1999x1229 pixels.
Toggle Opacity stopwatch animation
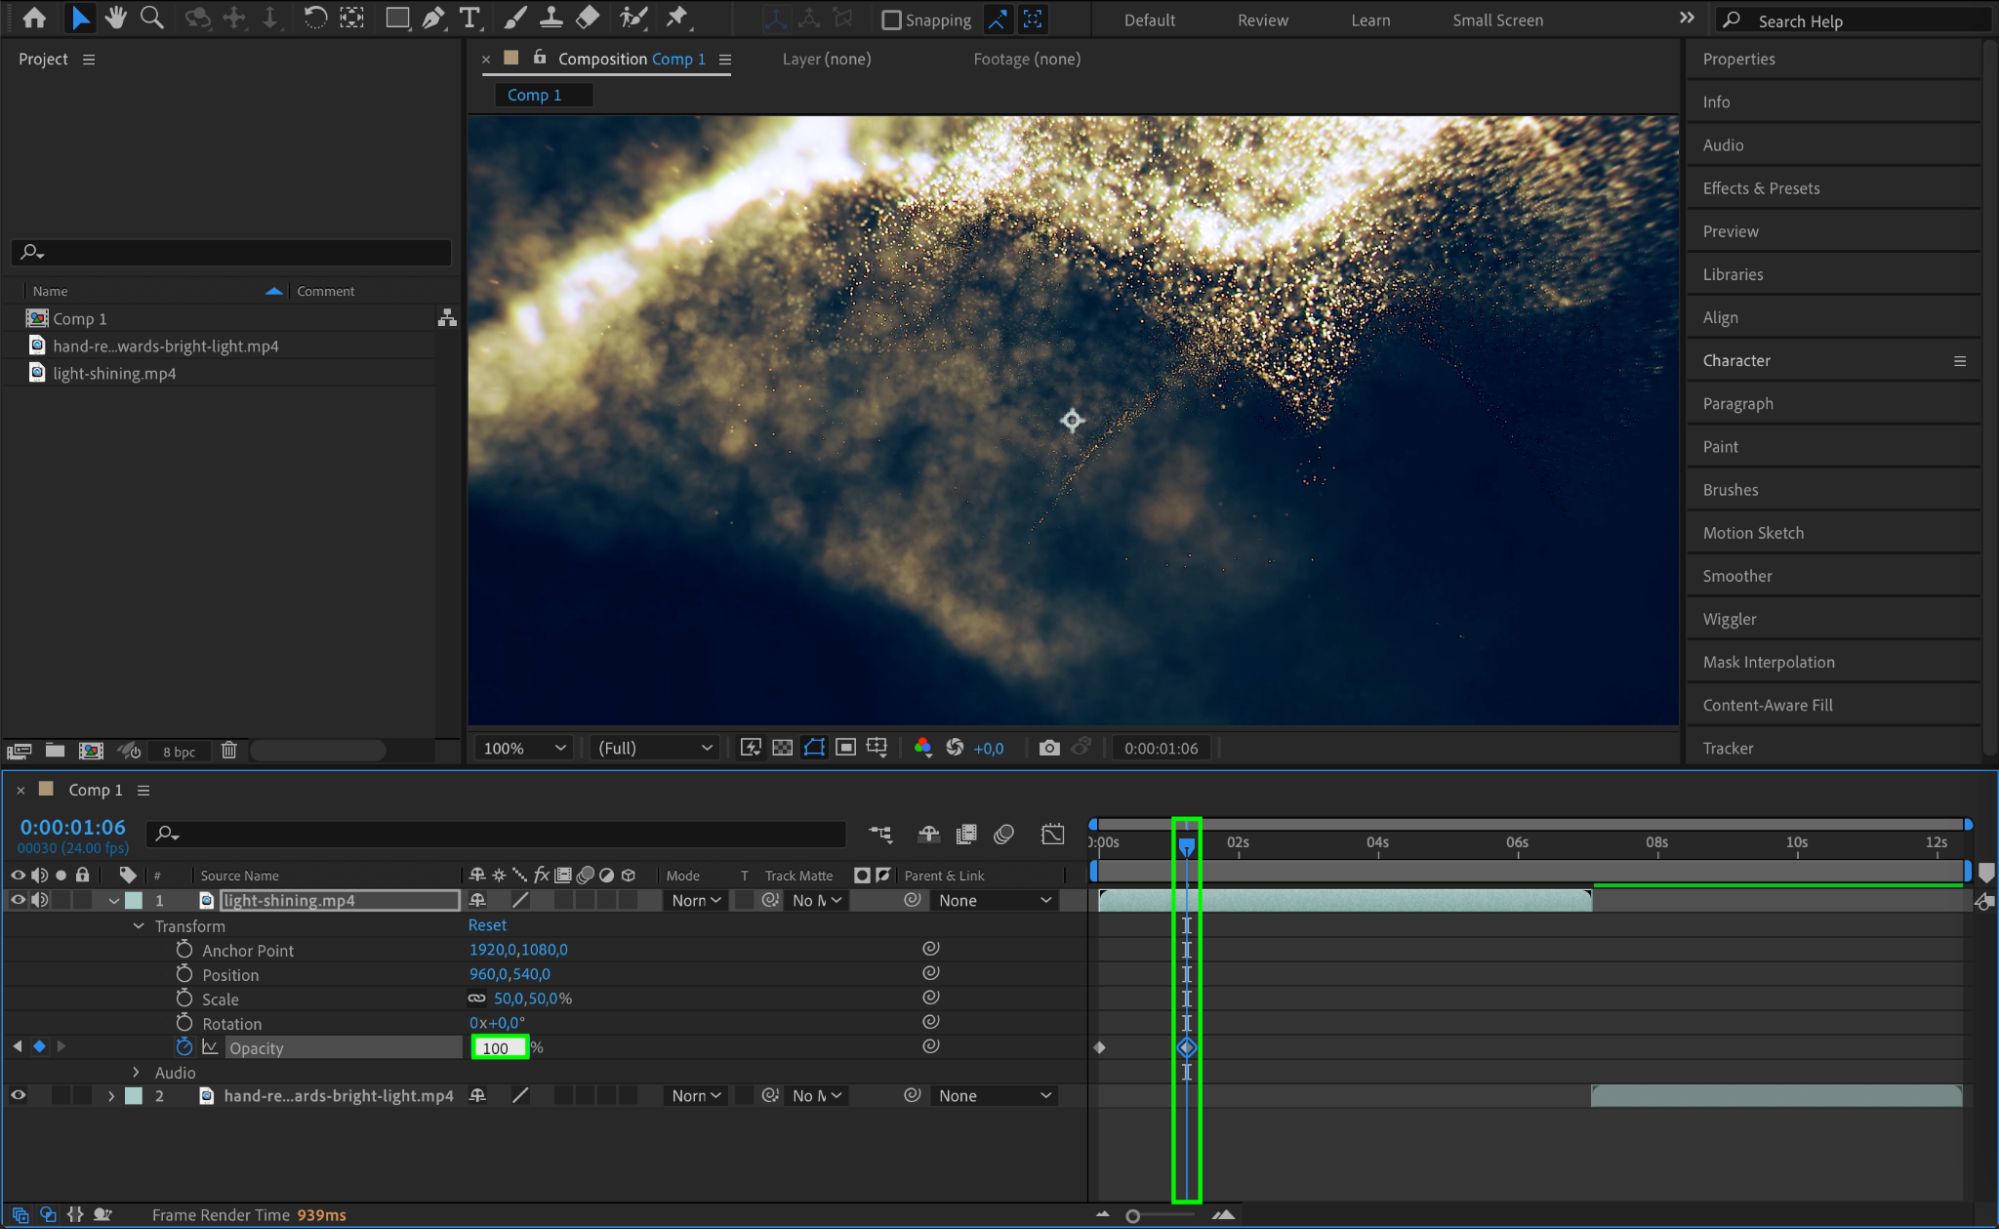[184, 1047]
